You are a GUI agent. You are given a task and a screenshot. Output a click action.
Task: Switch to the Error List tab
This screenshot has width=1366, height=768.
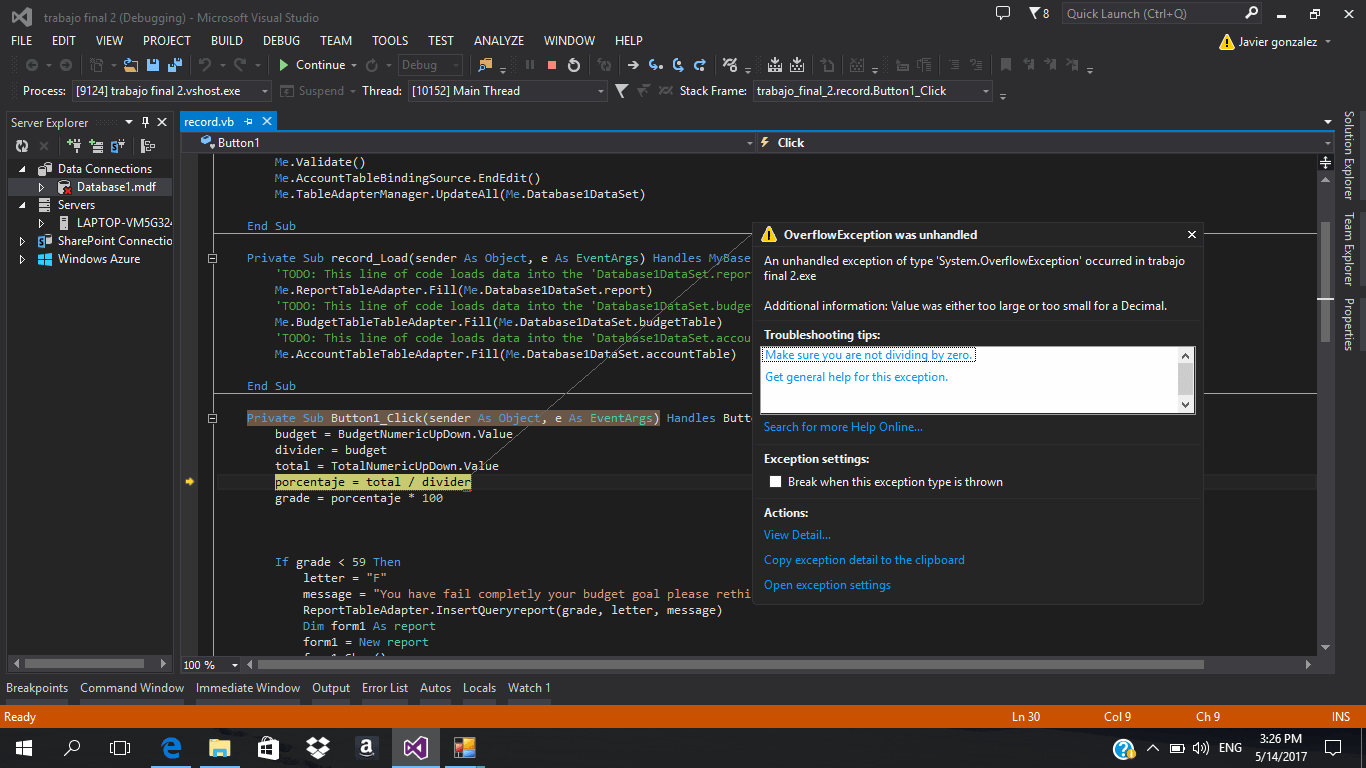click(385, 688)
